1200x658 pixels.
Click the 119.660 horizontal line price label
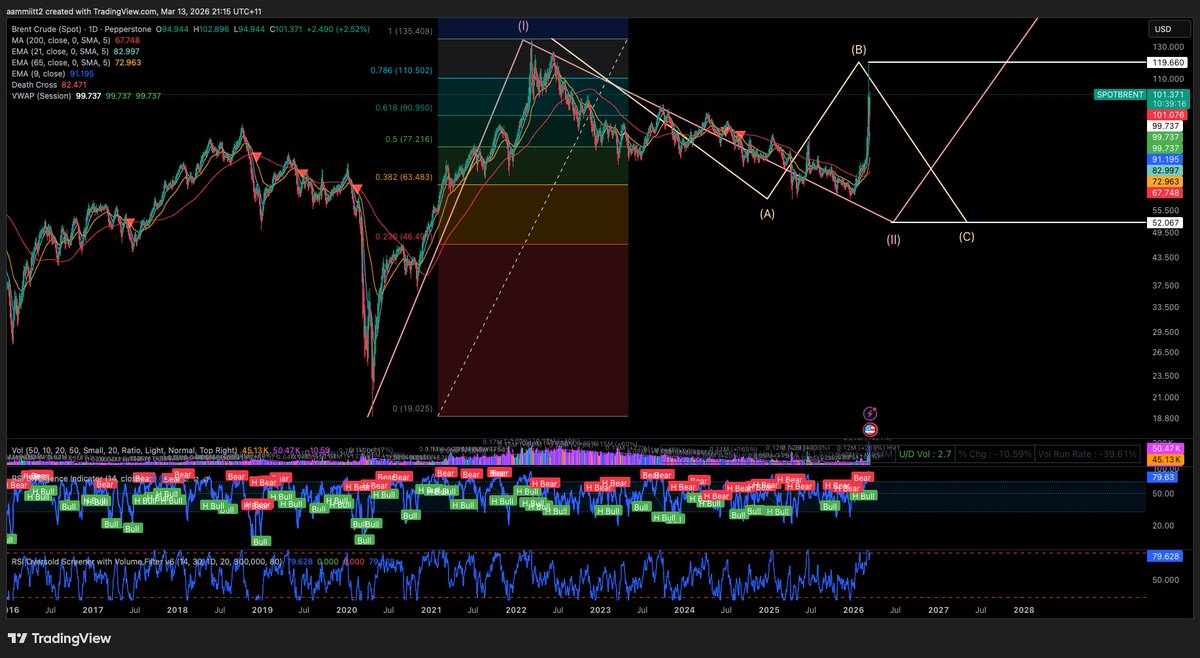(1167, 62)
